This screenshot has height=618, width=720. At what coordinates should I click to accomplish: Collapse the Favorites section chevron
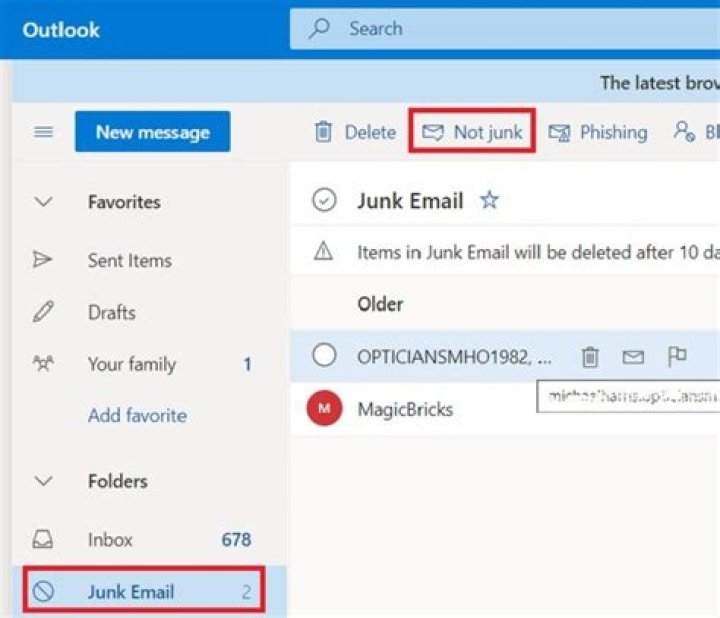coord(44,202)
